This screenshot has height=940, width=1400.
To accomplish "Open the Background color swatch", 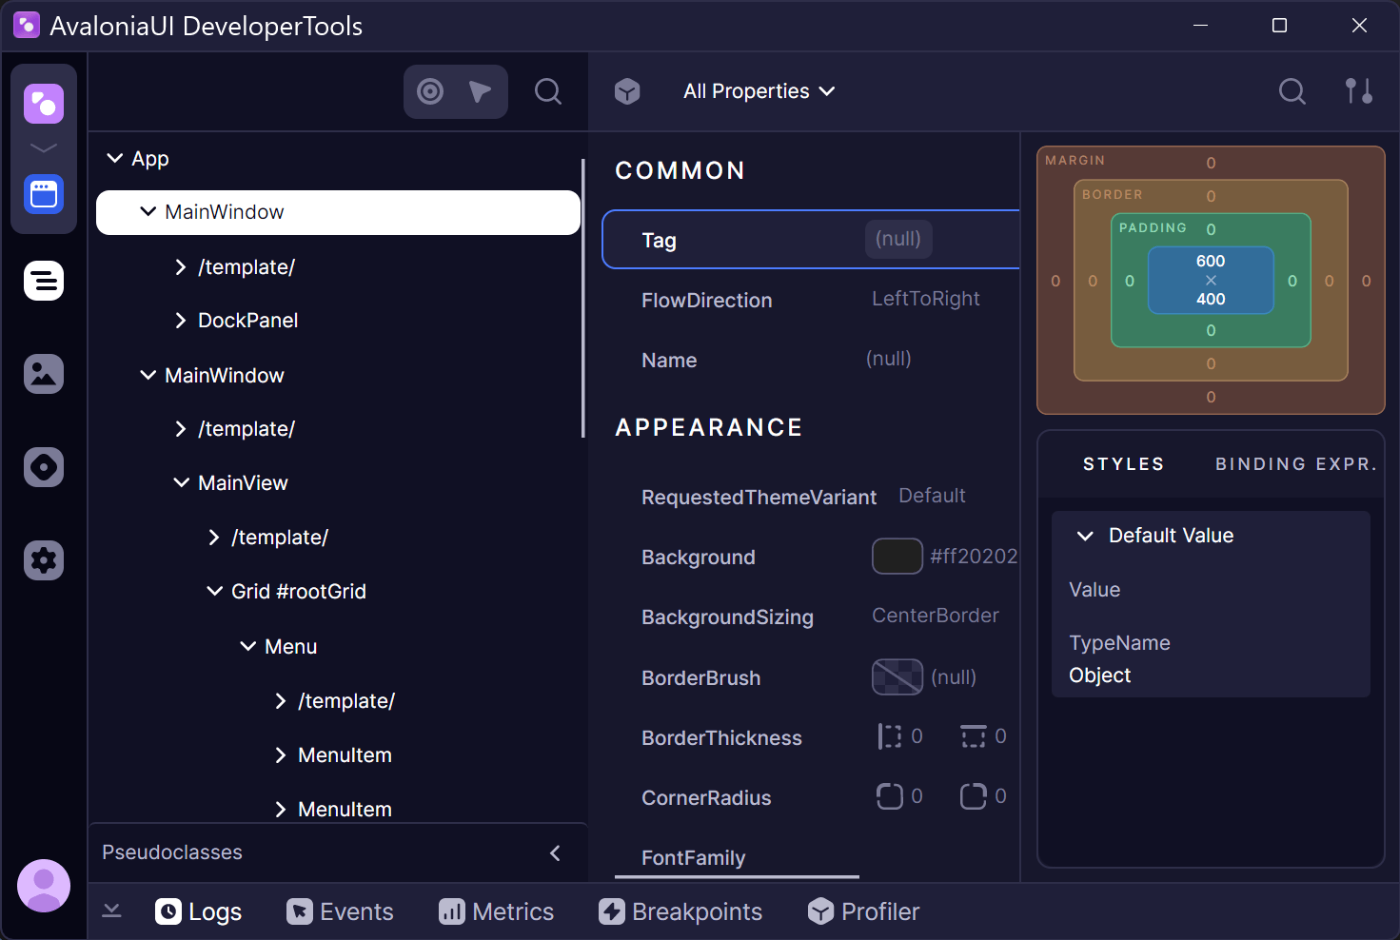I will coord(897,556).
